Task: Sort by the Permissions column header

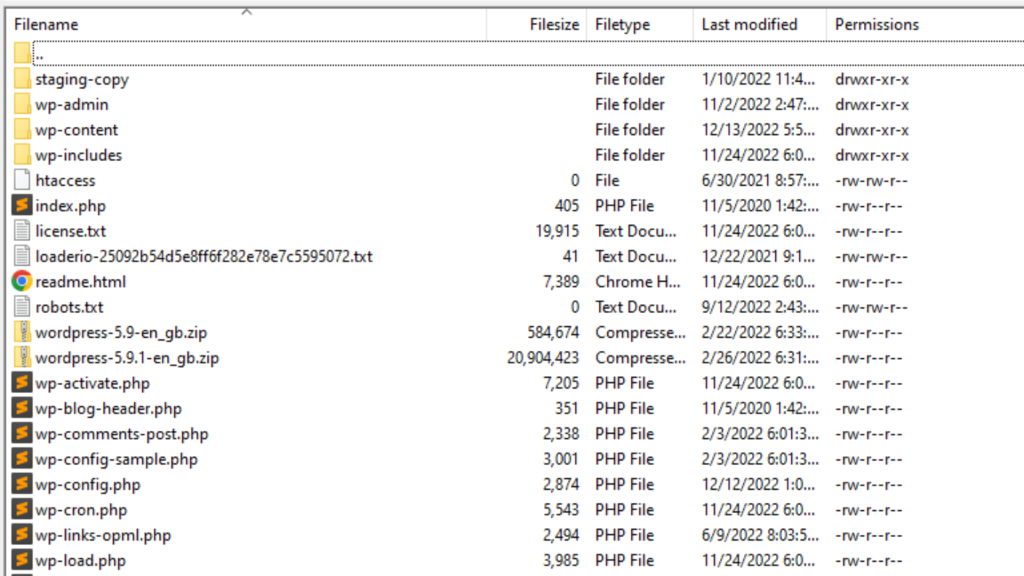Action: 876,25
